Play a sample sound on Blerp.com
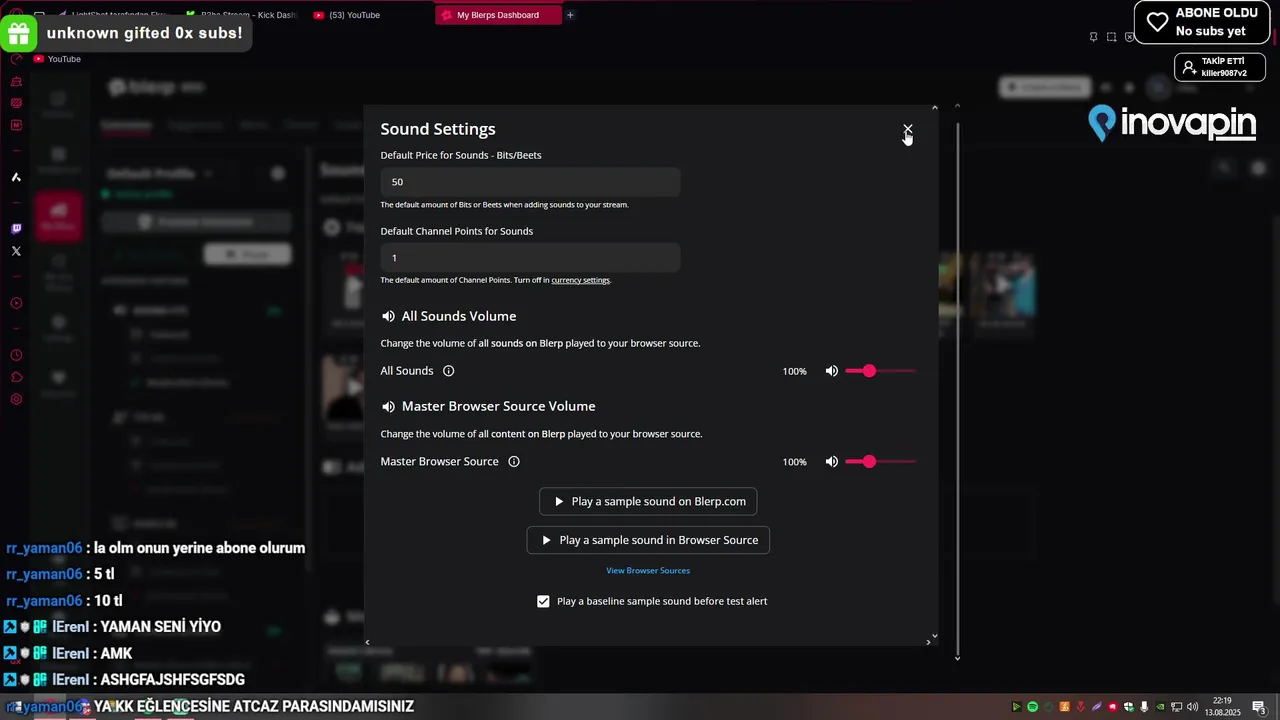The height and width of the screenshot is (720, 1280). pyautogui.click(x=648, y=501)
